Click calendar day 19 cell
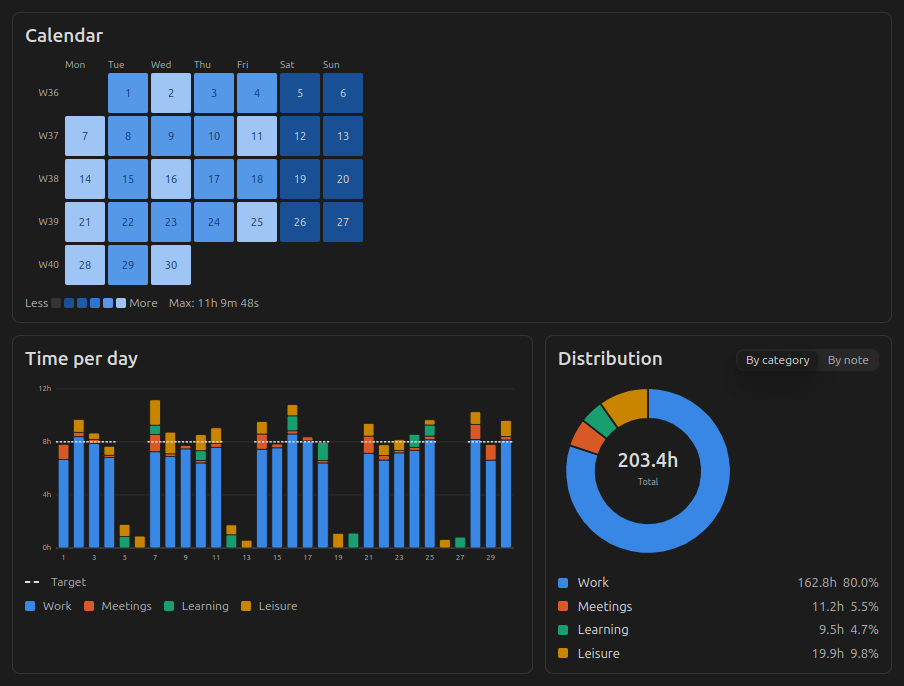This screenshot has height=686, width=904. pyautogui.click(x=300, y=179)
